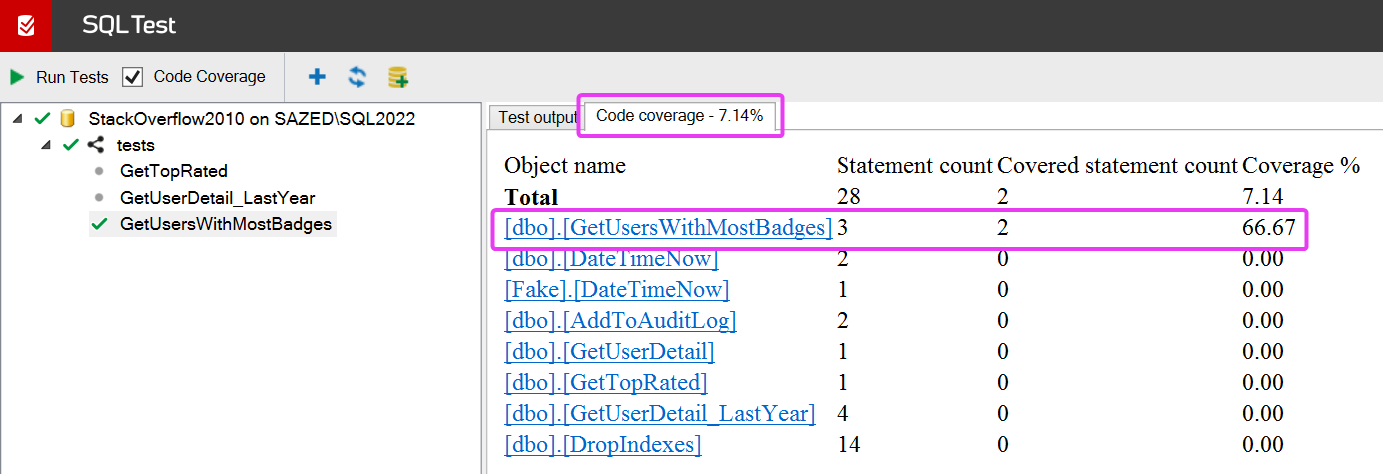This screenshot has width=1383, height=474.
Task: Click the Redgate SQL Test logo icon
Action: pos(26,25)
